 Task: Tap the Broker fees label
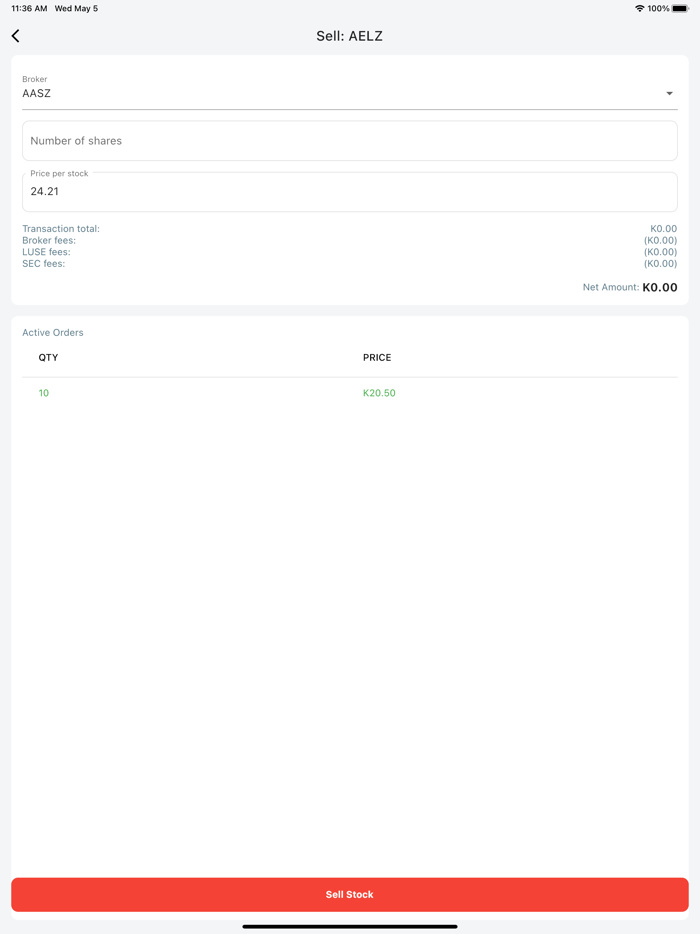click(x=49, y=240)
